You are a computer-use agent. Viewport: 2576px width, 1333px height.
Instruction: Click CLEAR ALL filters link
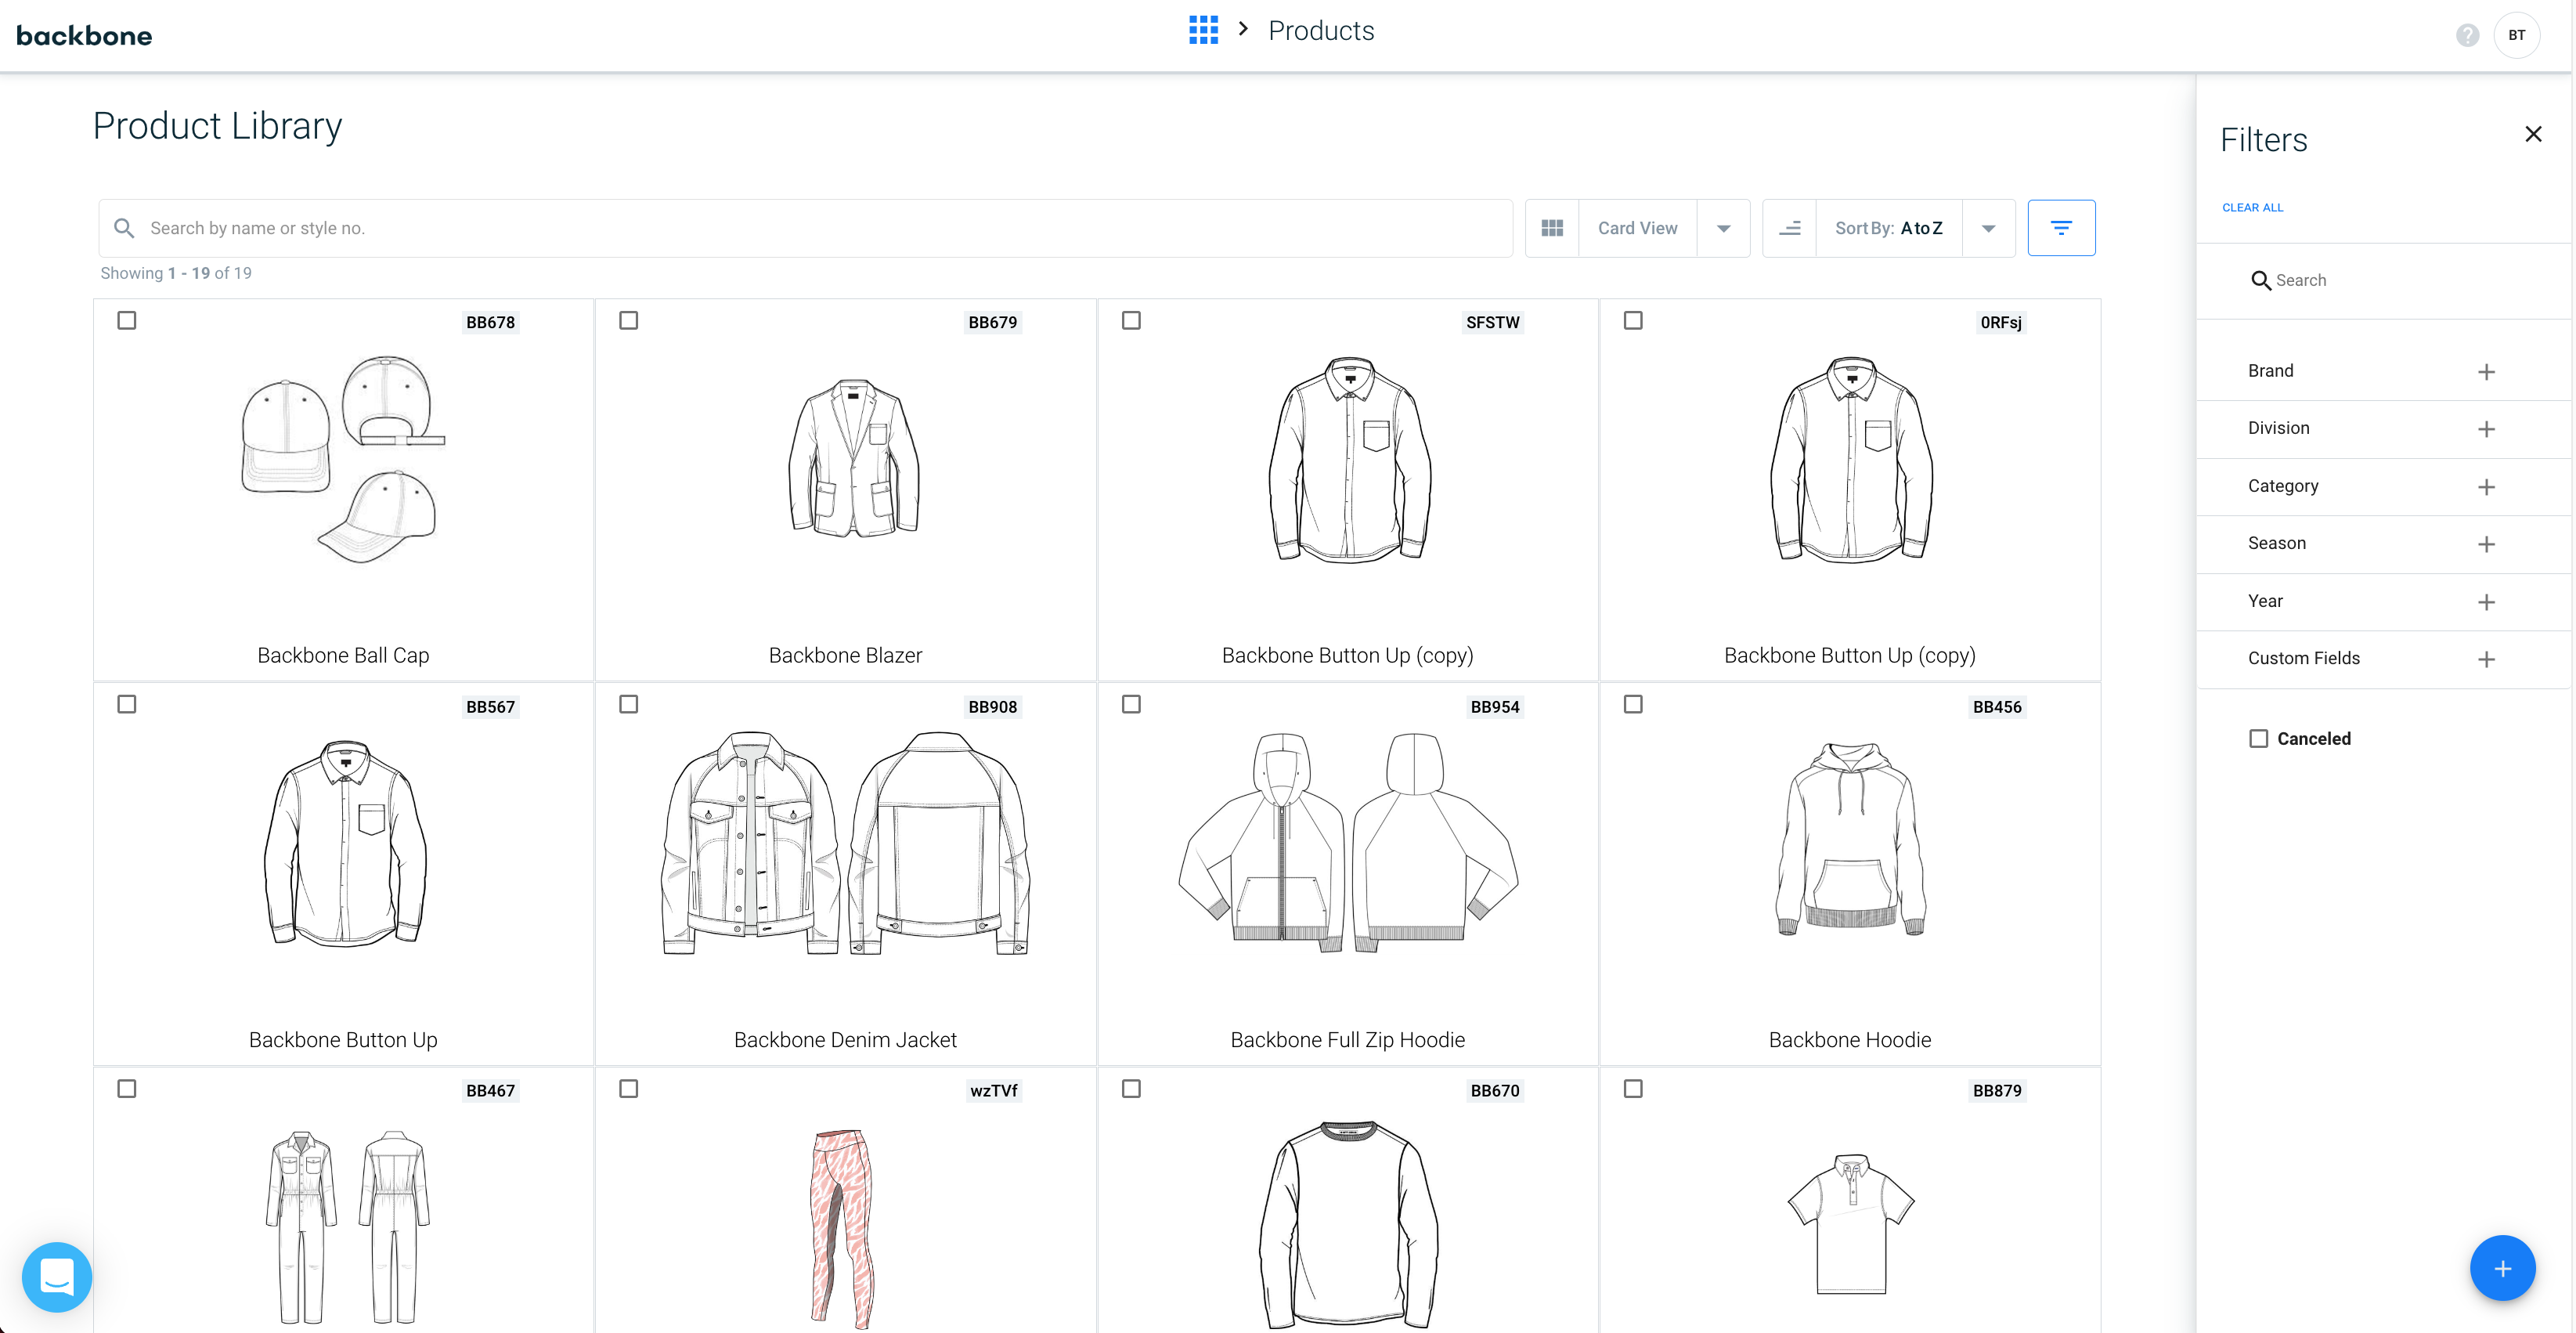coord(2252,208)
